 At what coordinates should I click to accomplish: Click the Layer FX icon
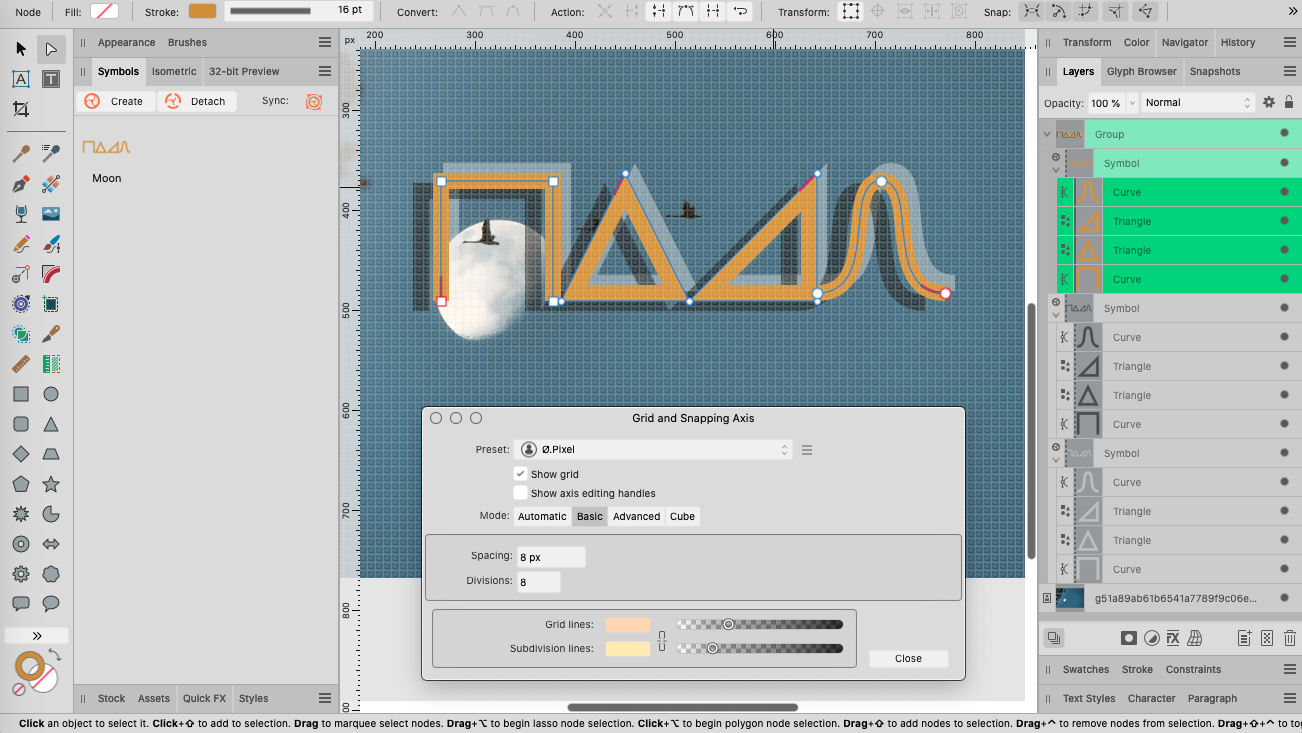click(x=1173, y=638)
